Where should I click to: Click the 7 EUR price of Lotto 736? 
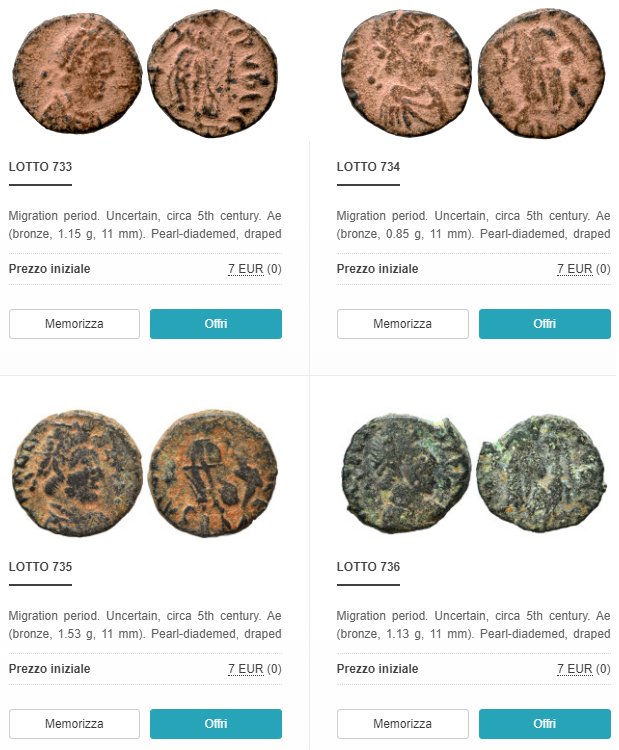(575, 669)
